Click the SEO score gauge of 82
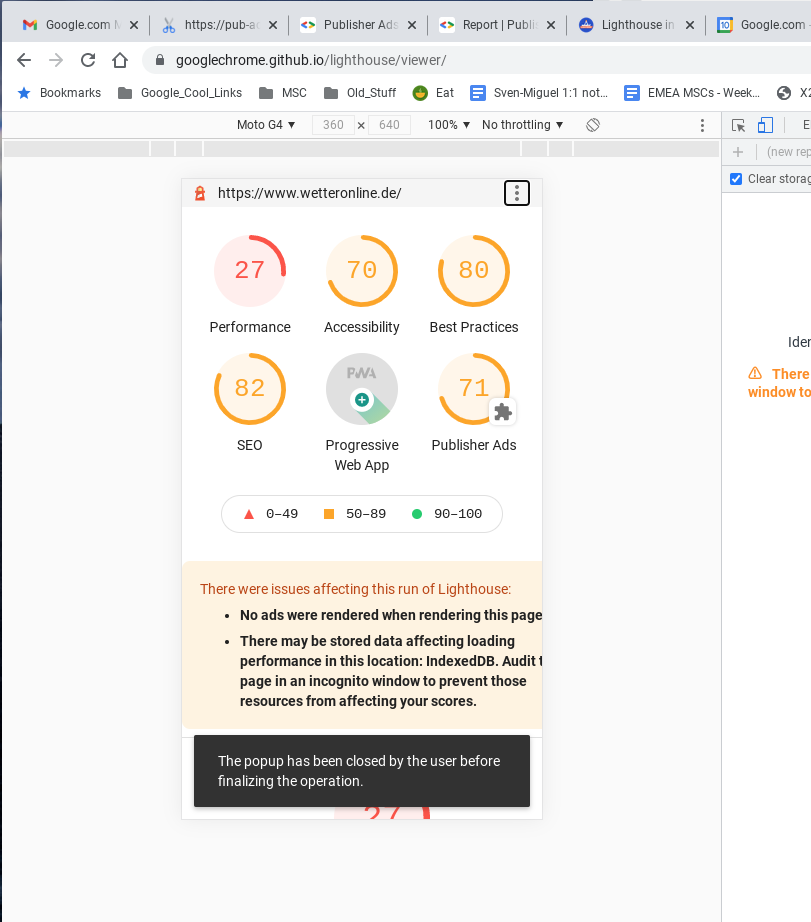Viewport: 811px width, 922px height. coord(249,388)
